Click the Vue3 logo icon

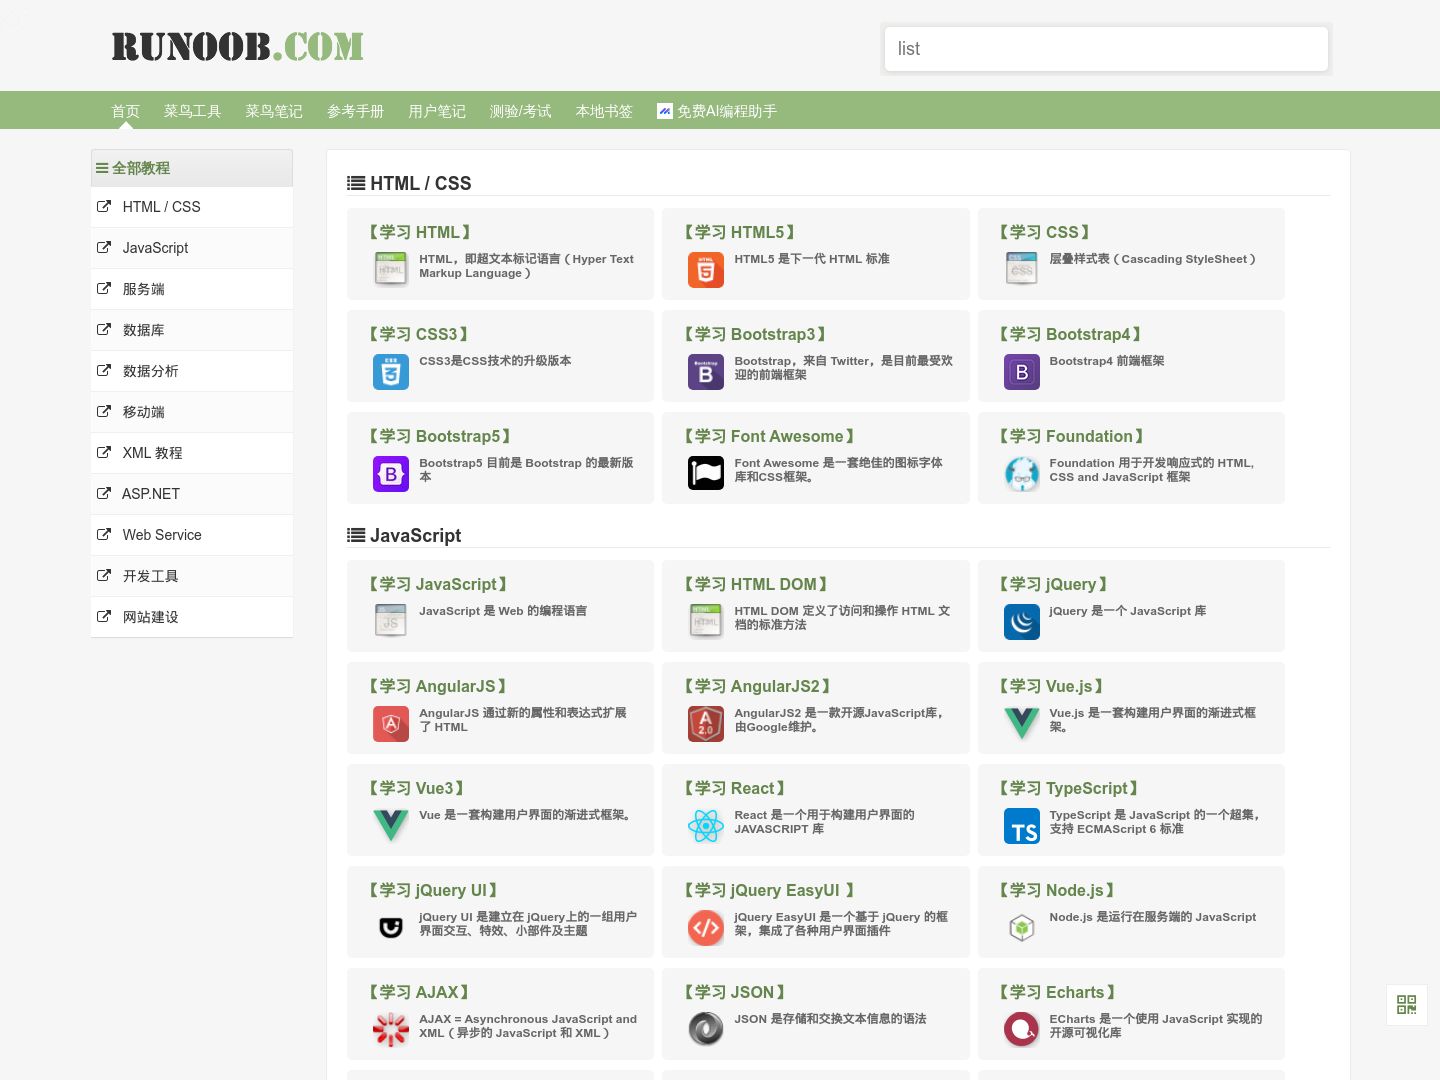point(391,826)
